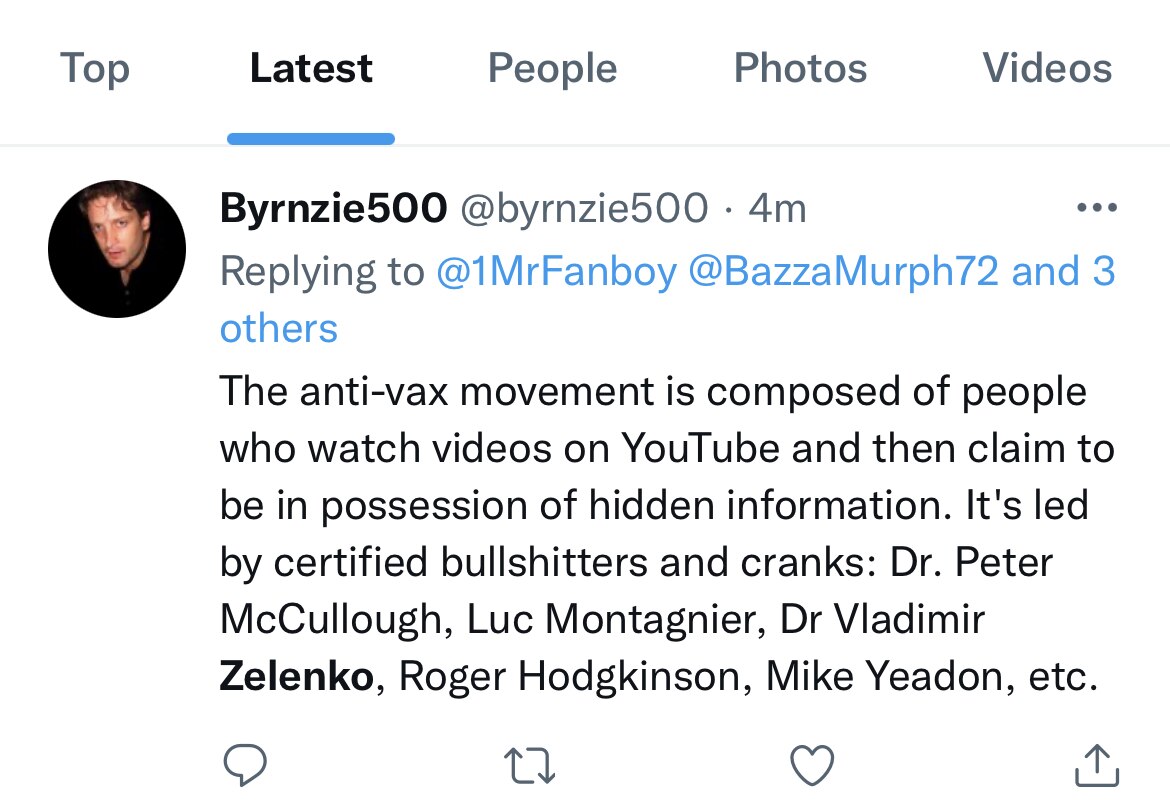Retweet the Byrnzie500 tweet
The width and height of the screenshot is (1170, 810).
point(529,766)
